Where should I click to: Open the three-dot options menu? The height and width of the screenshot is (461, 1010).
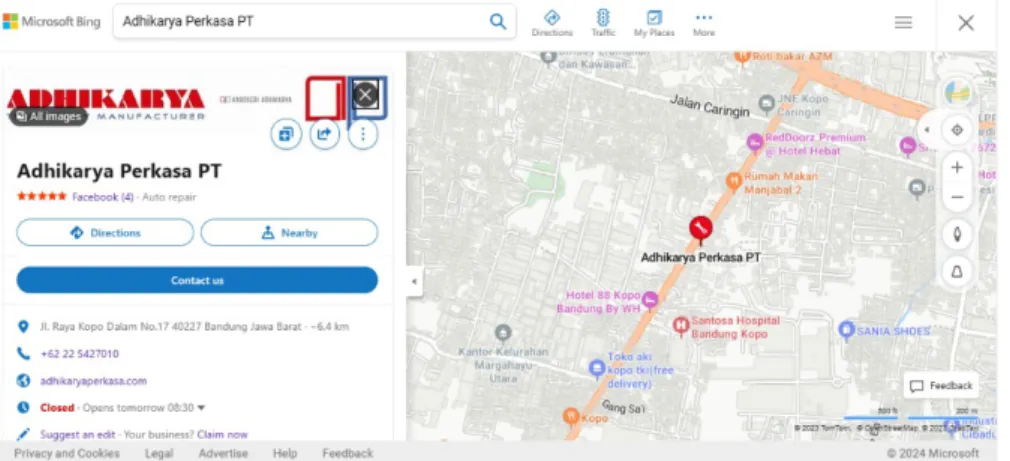(x=363, y=134)
